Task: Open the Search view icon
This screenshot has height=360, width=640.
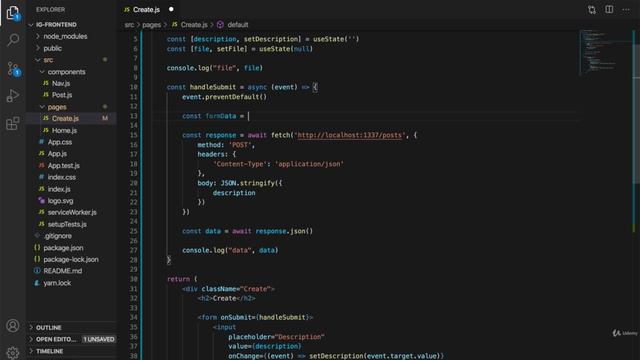Action: point(13,40)
